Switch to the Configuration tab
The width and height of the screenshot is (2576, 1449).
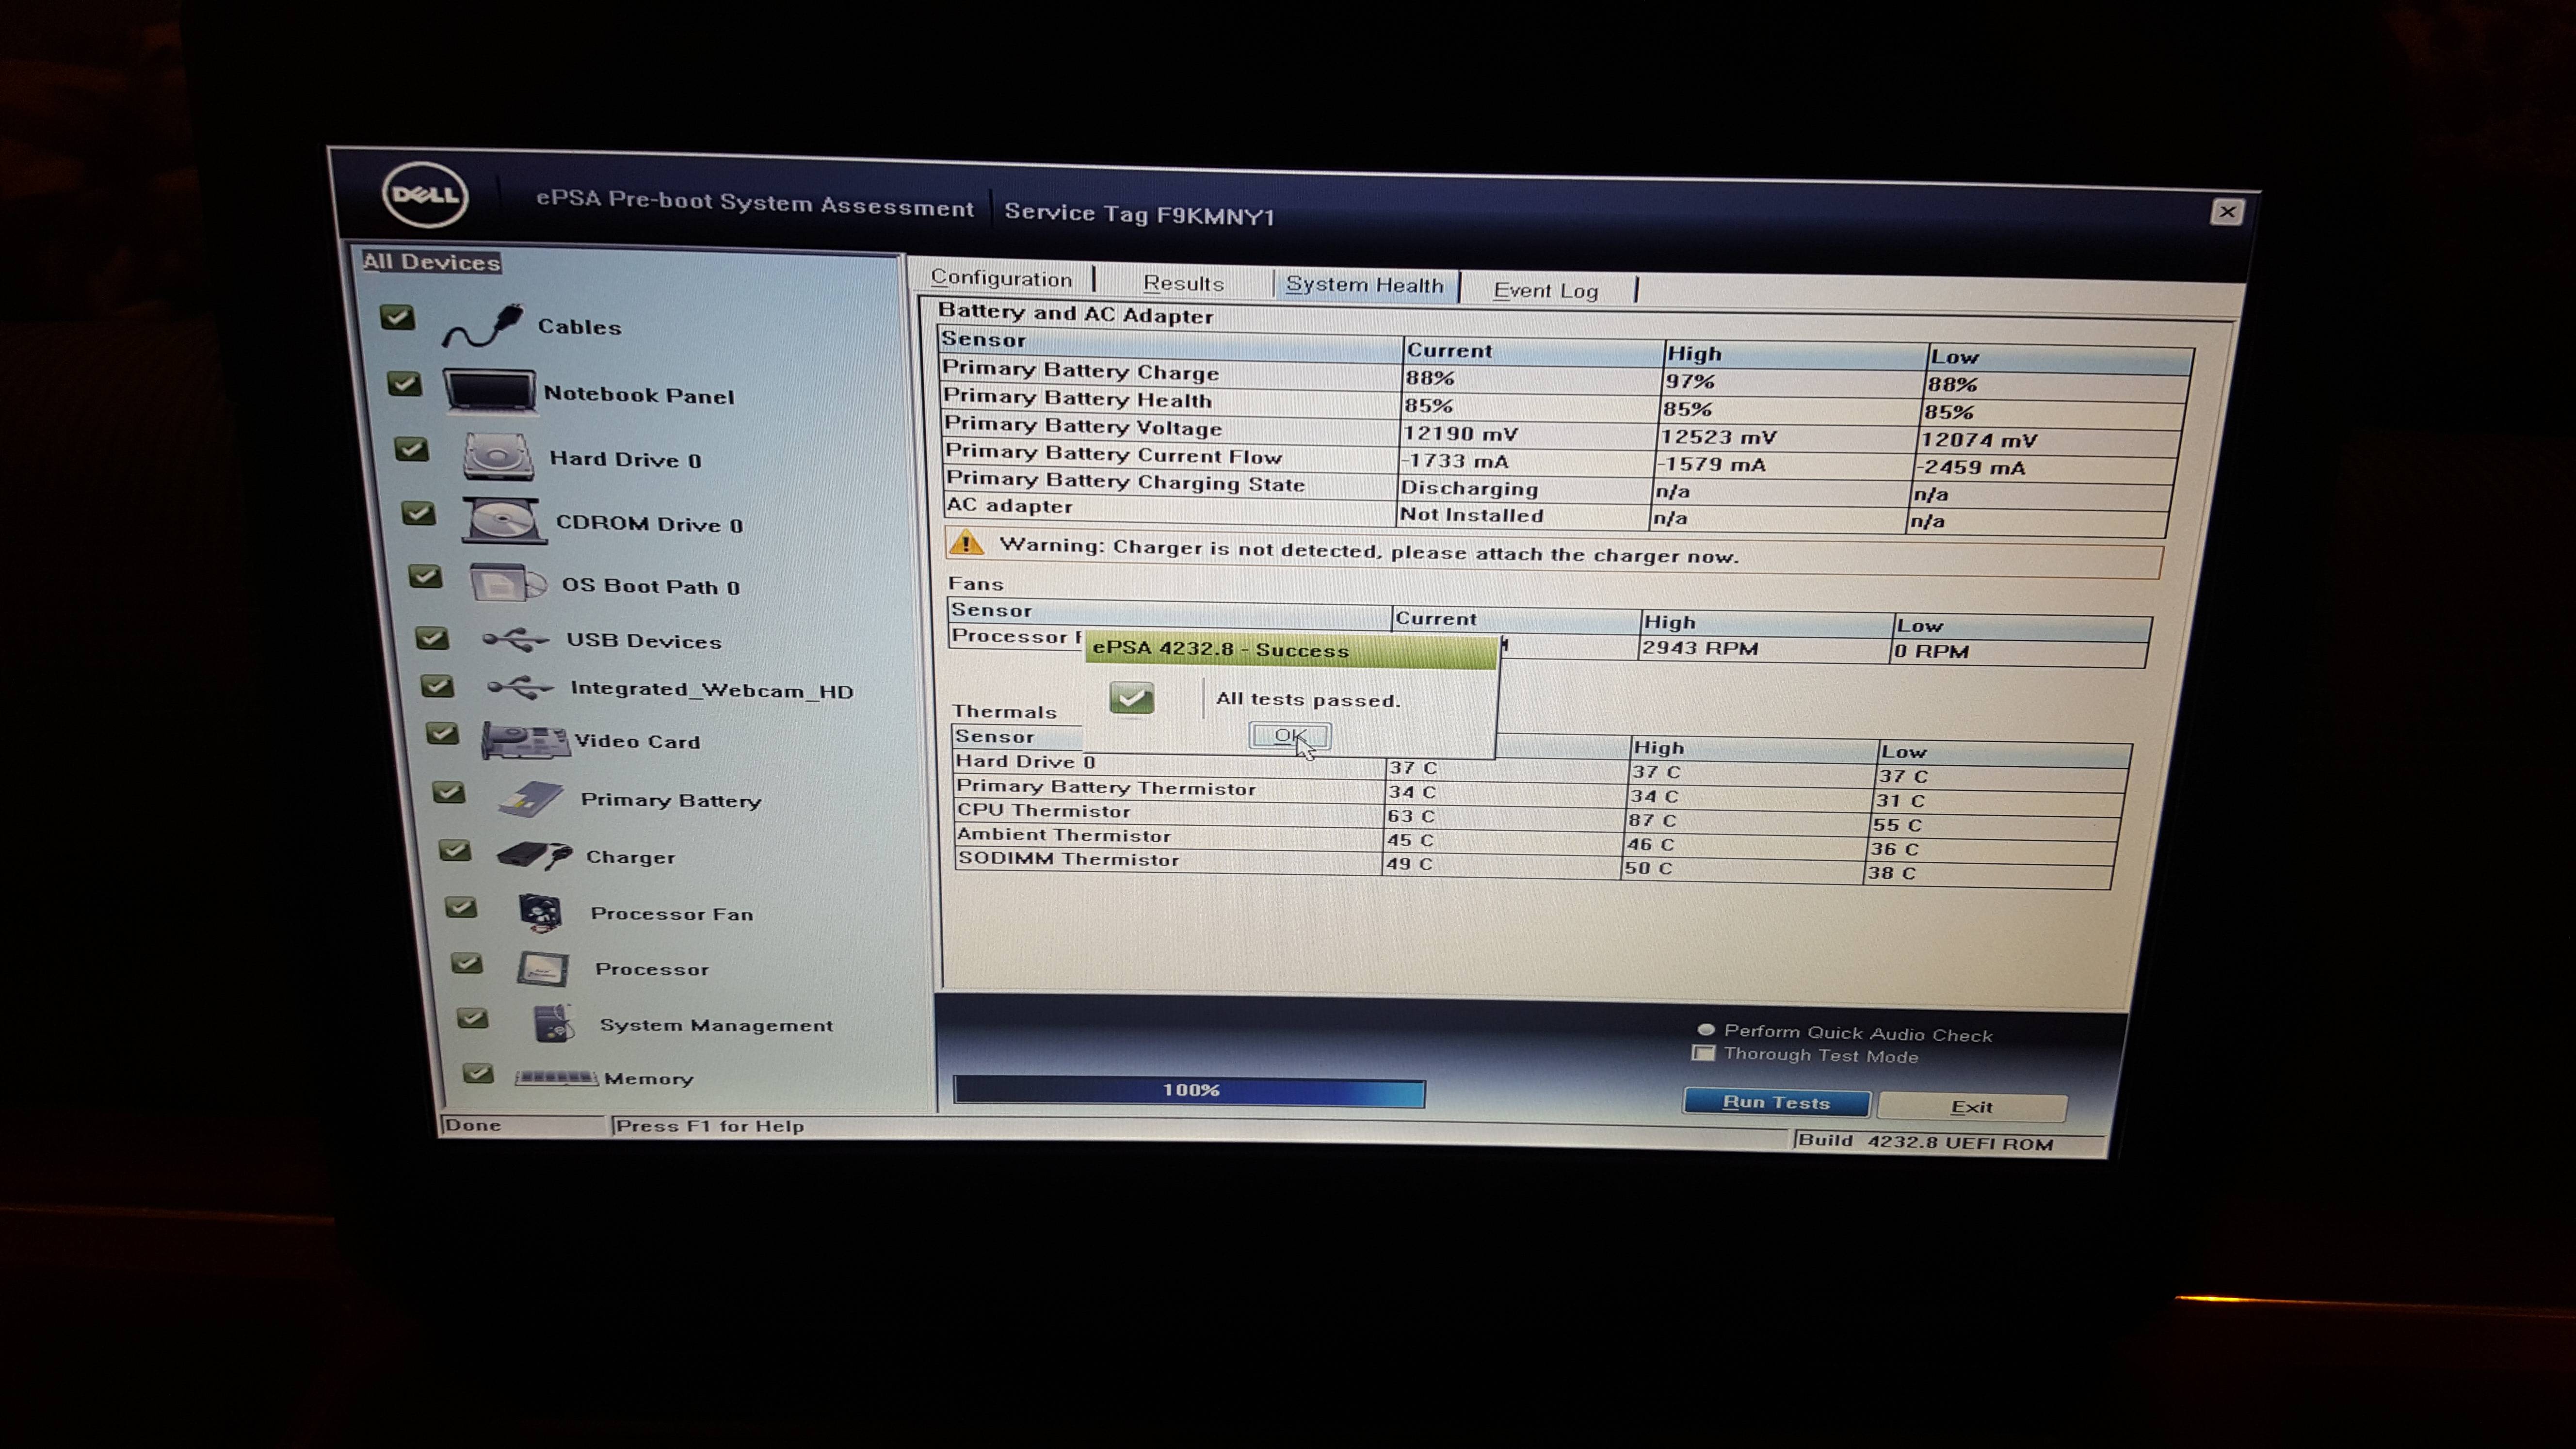point(1001,279)
